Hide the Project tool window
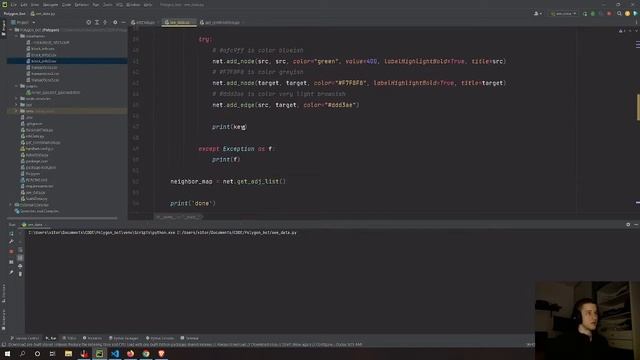Image resolution: width=640 pixels, height=360 pixels. [123, 22]
